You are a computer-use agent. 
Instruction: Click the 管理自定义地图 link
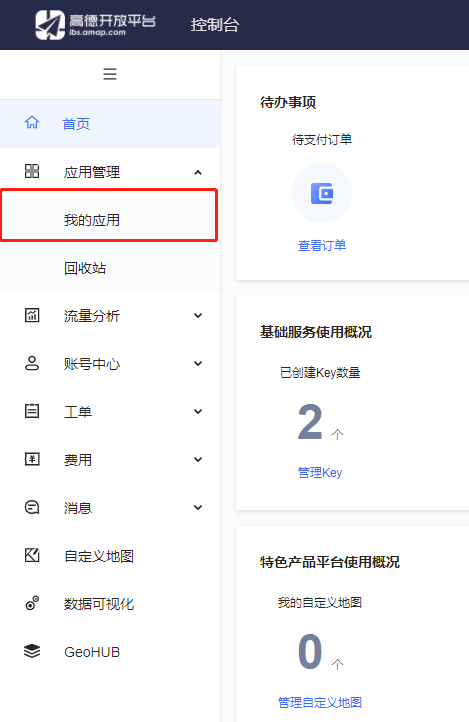tap(320, 702)
